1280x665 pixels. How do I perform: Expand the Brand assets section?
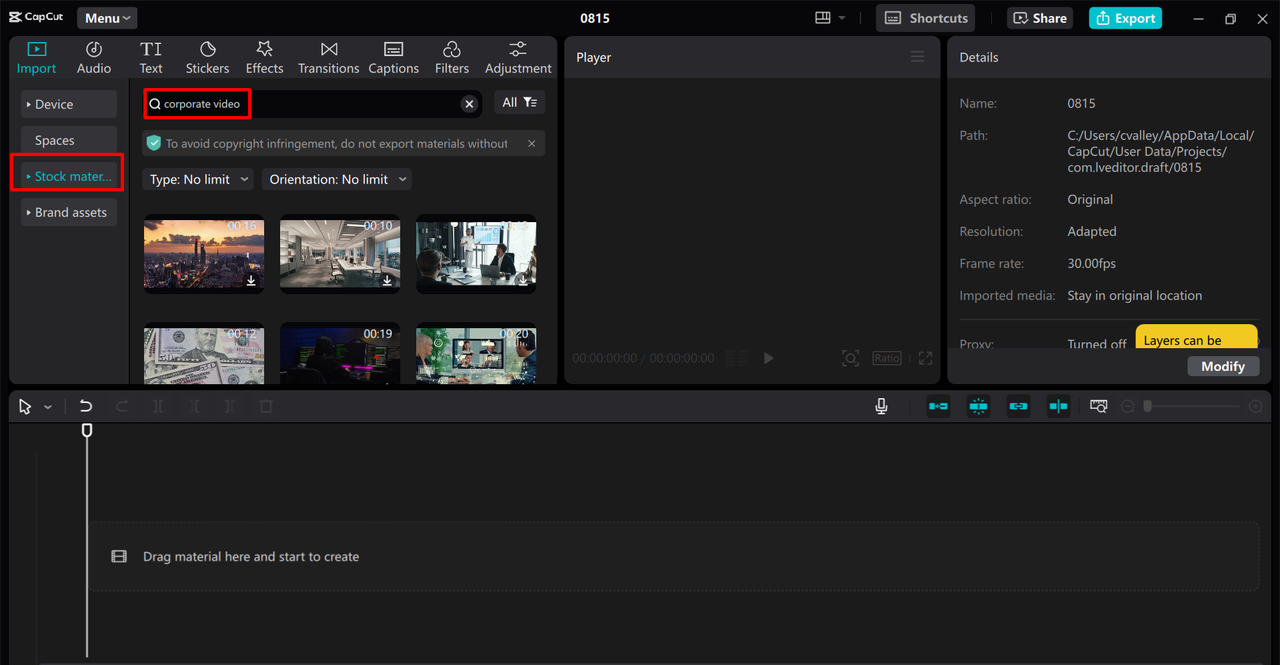[69, 212]
